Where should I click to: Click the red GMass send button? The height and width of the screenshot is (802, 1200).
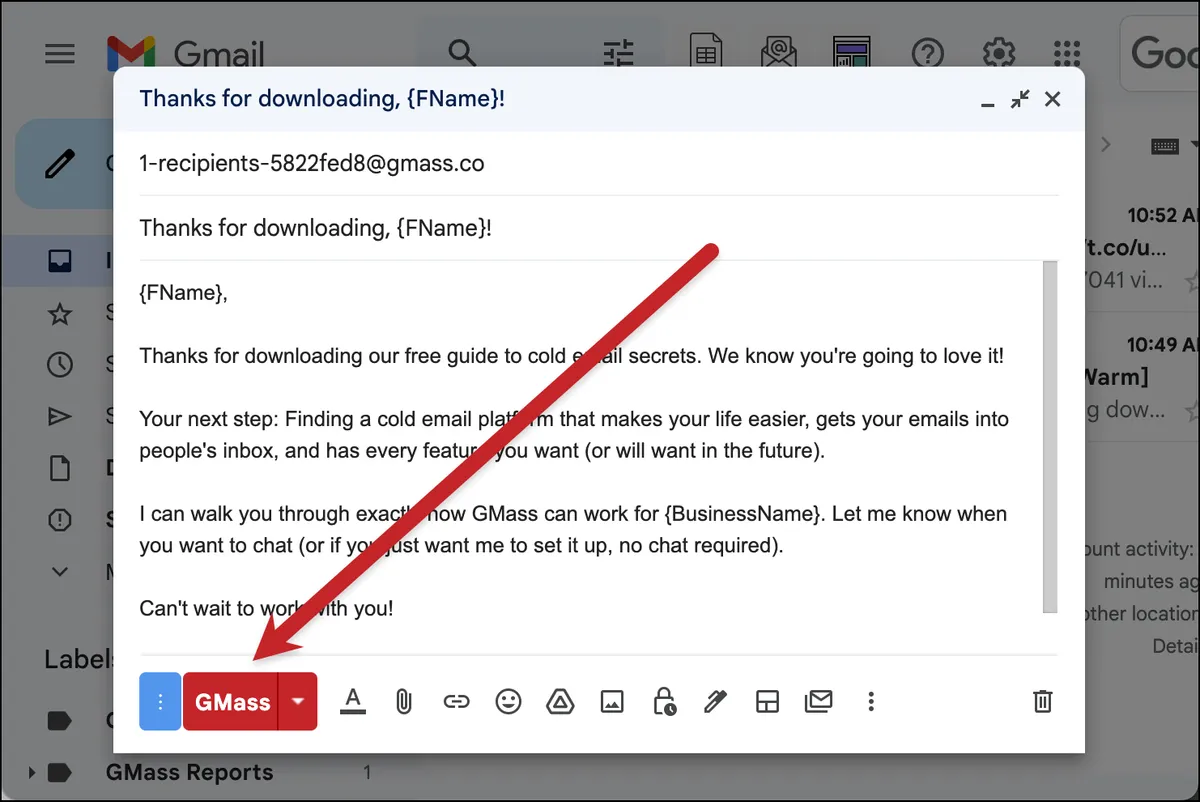[231, 701]
